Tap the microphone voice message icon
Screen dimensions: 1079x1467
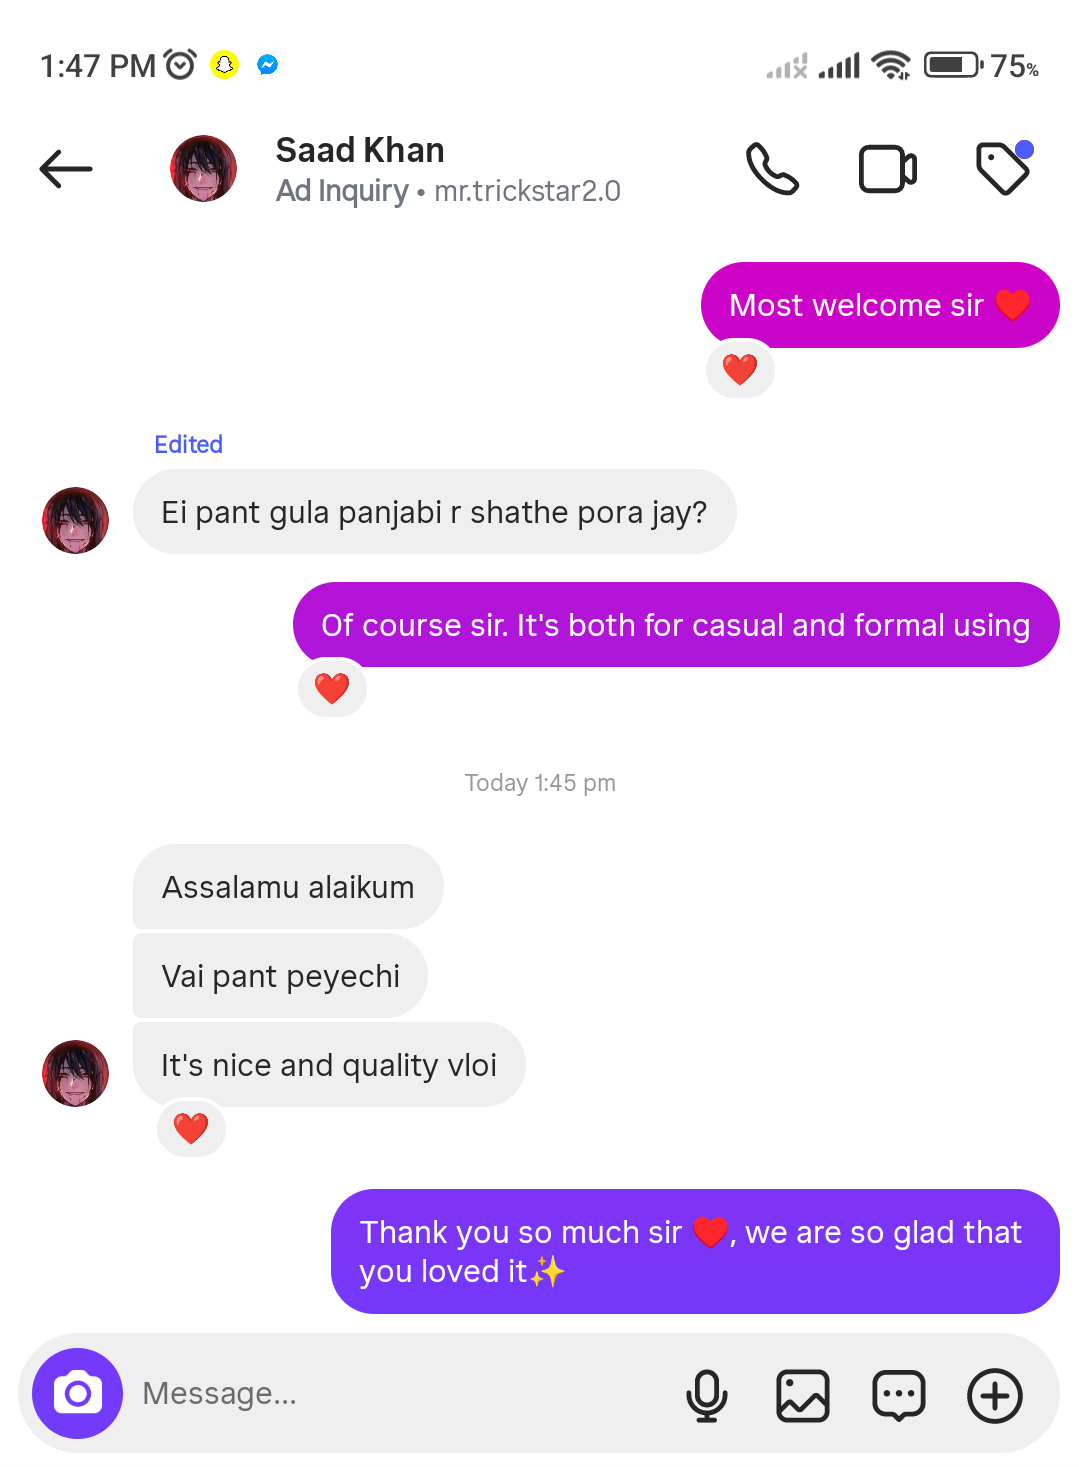click(706, 1395)
